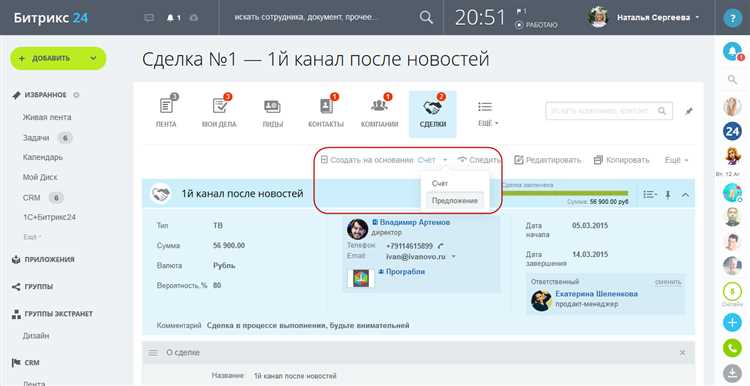750x386 pixels.
Task: Click the magnifier icon in header search
Action: [426, 17]
